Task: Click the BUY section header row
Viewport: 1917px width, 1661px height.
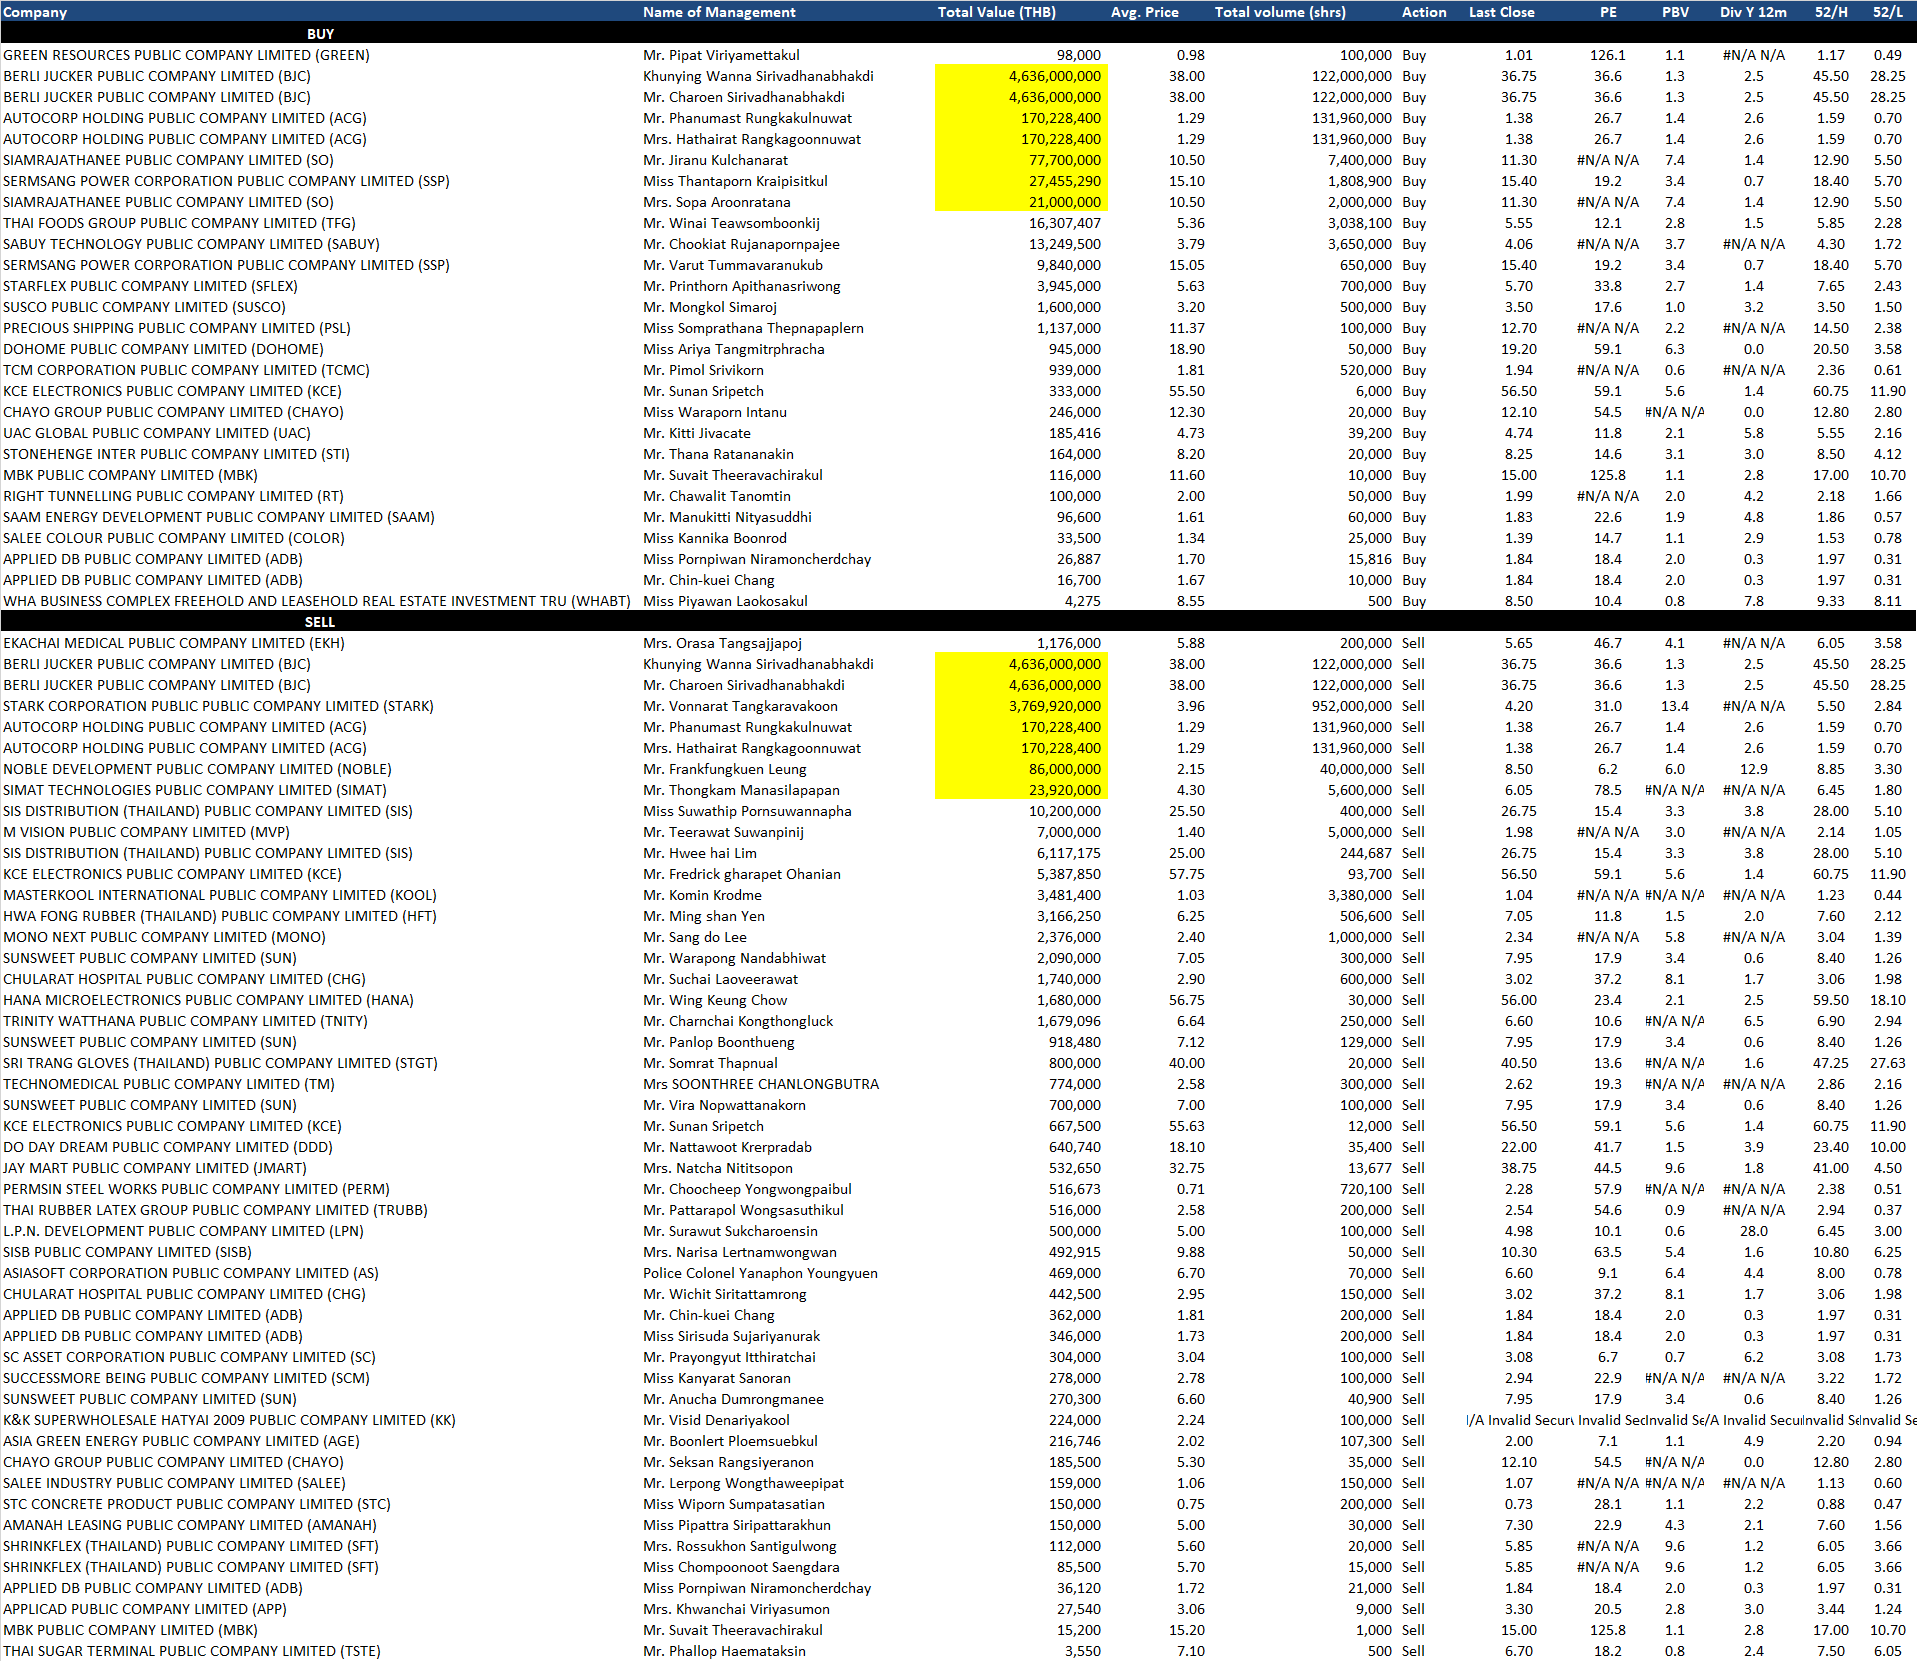Action: (320, 34)
